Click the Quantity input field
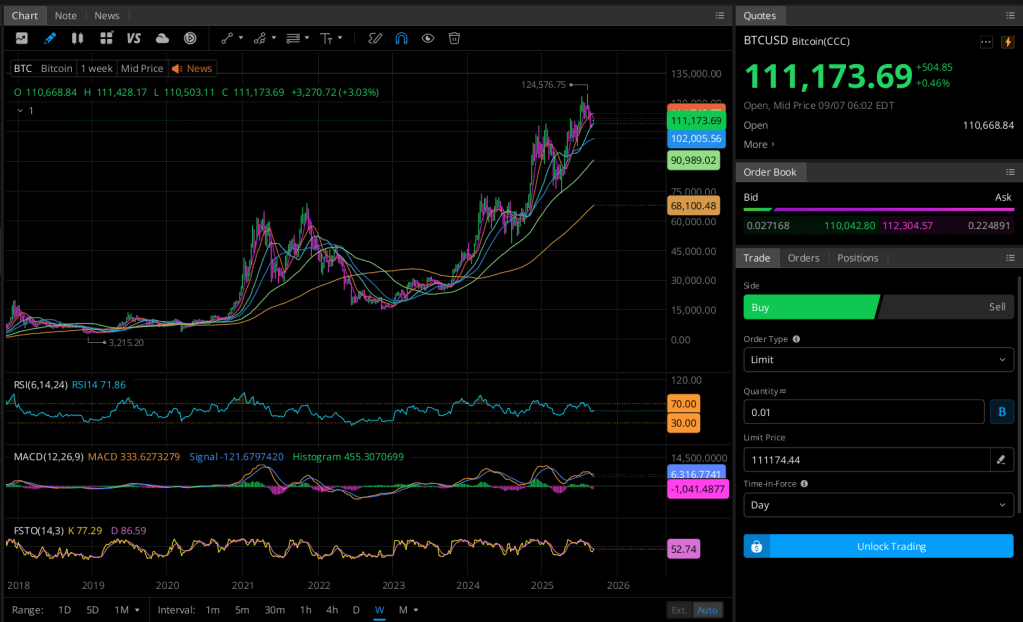This screenshot has height=622, width=1023. tap(864, 412)
